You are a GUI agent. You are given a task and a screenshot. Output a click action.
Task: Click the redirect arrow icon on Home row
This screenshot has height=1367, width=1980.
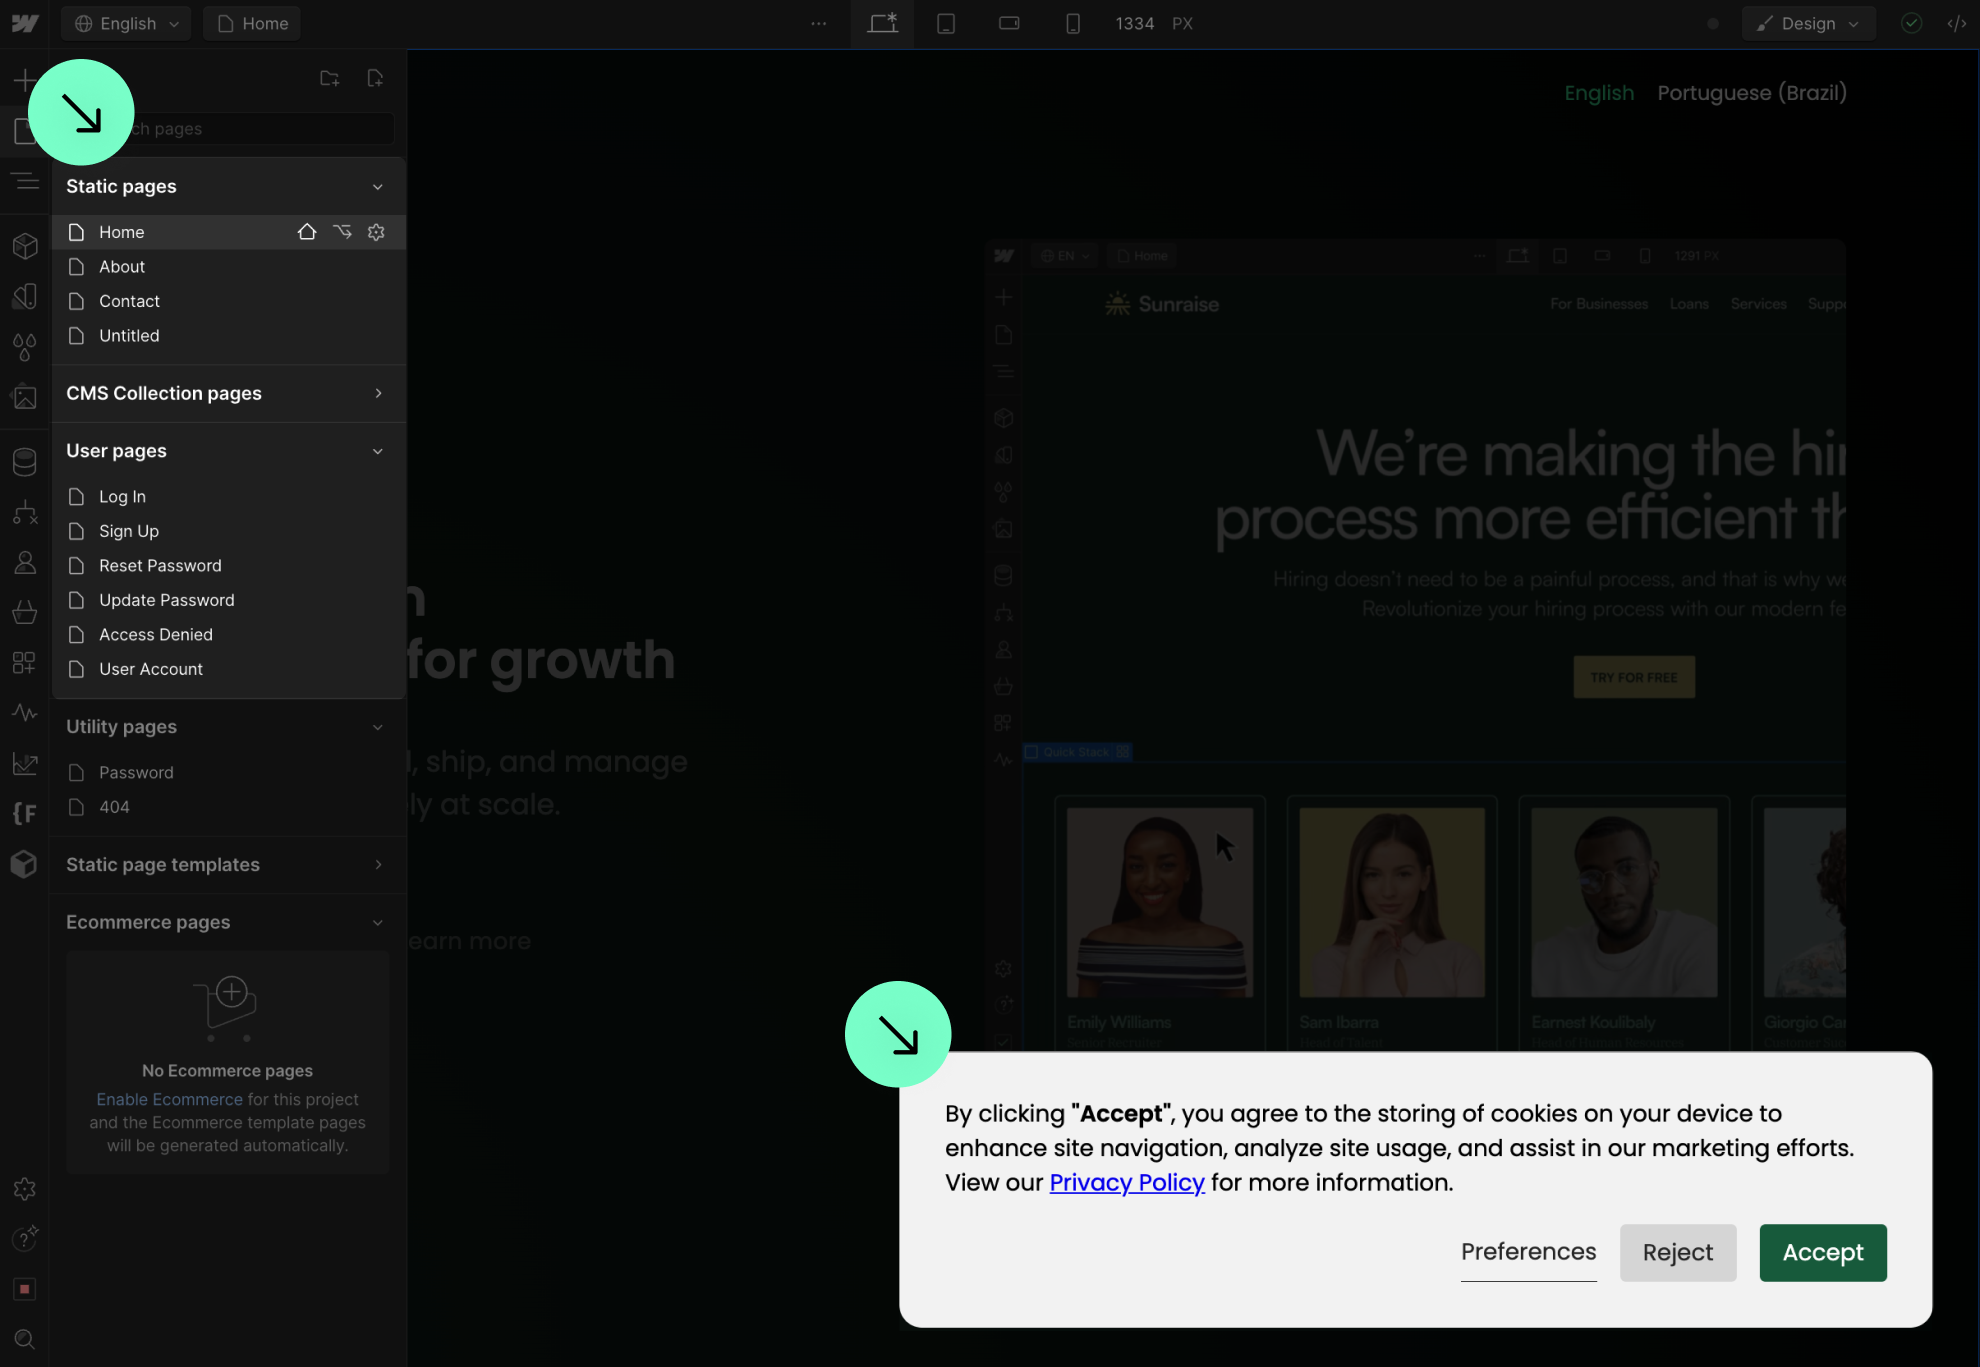(342, 232)
